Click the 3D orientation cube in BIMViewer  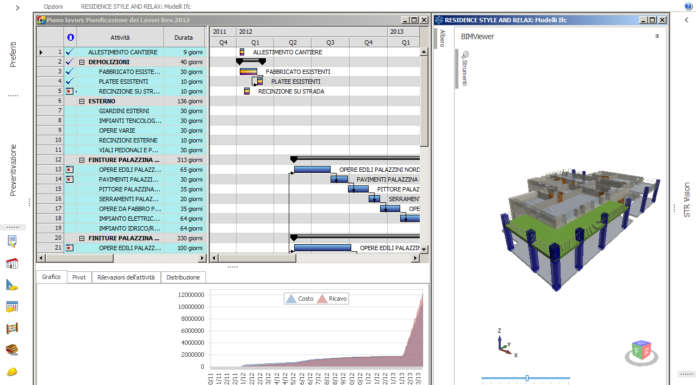click(641, 350)
